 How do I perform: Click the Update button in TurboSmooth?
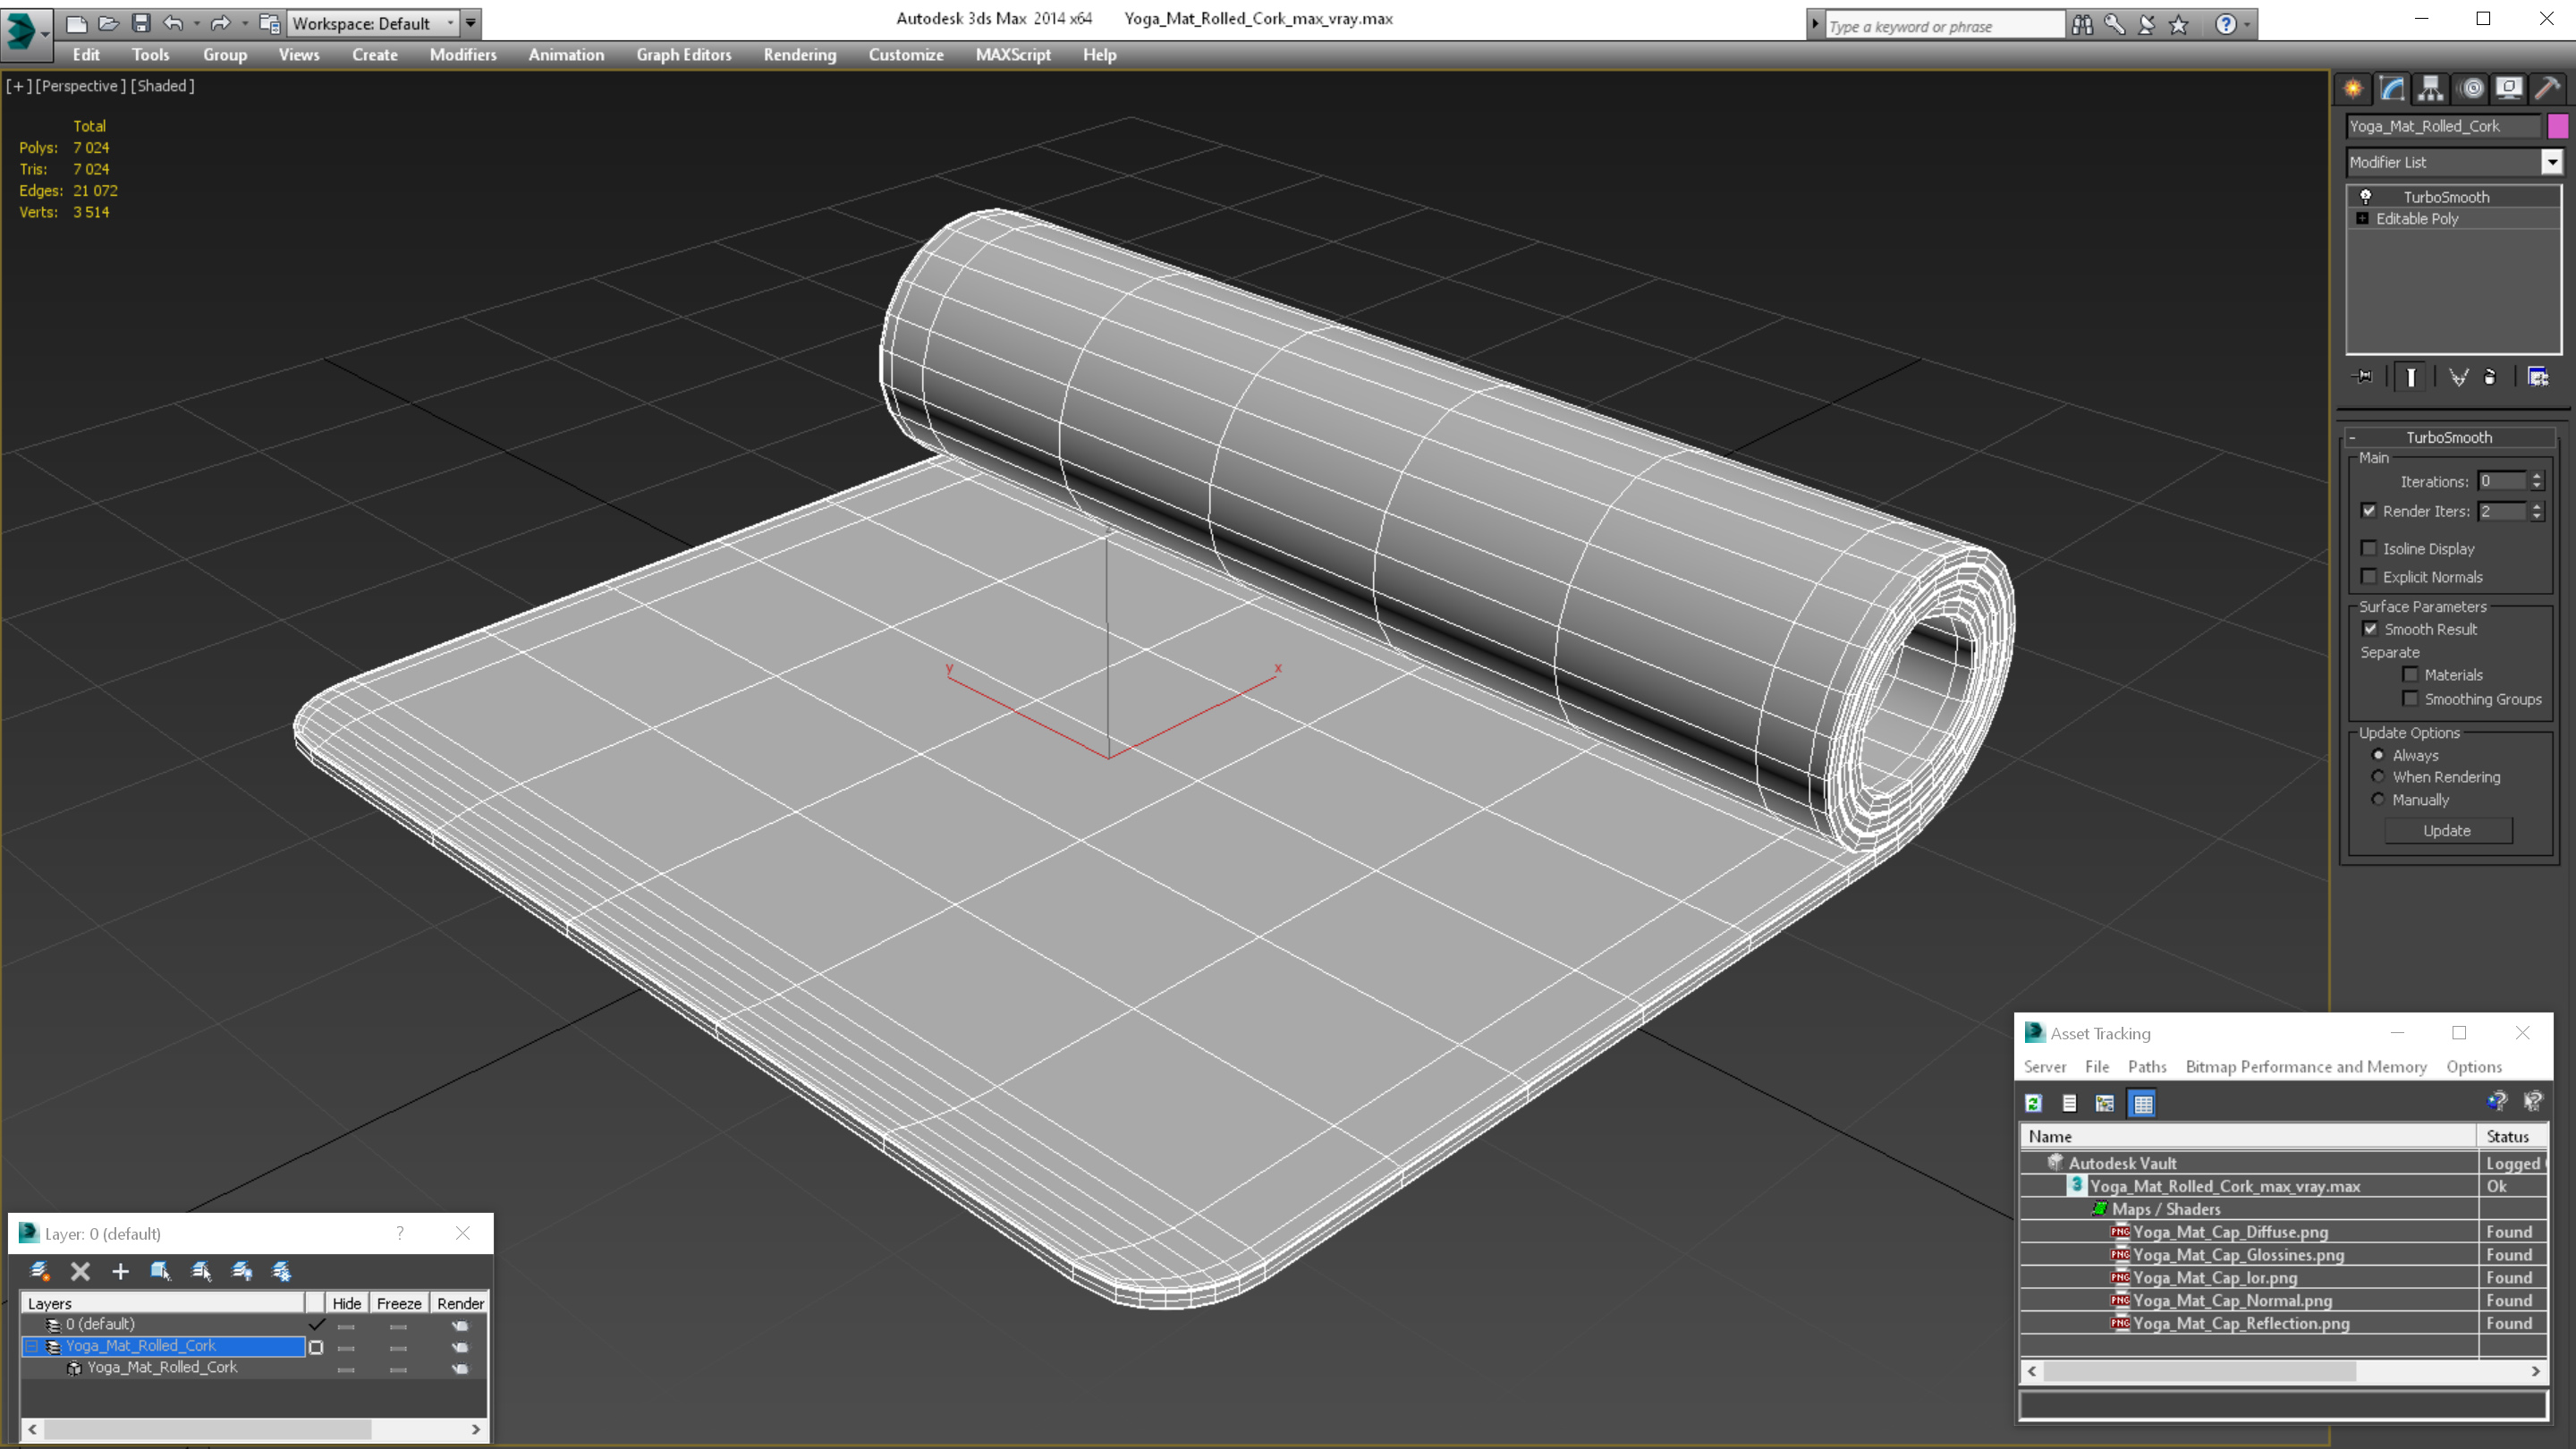(x=2449, y=828)
